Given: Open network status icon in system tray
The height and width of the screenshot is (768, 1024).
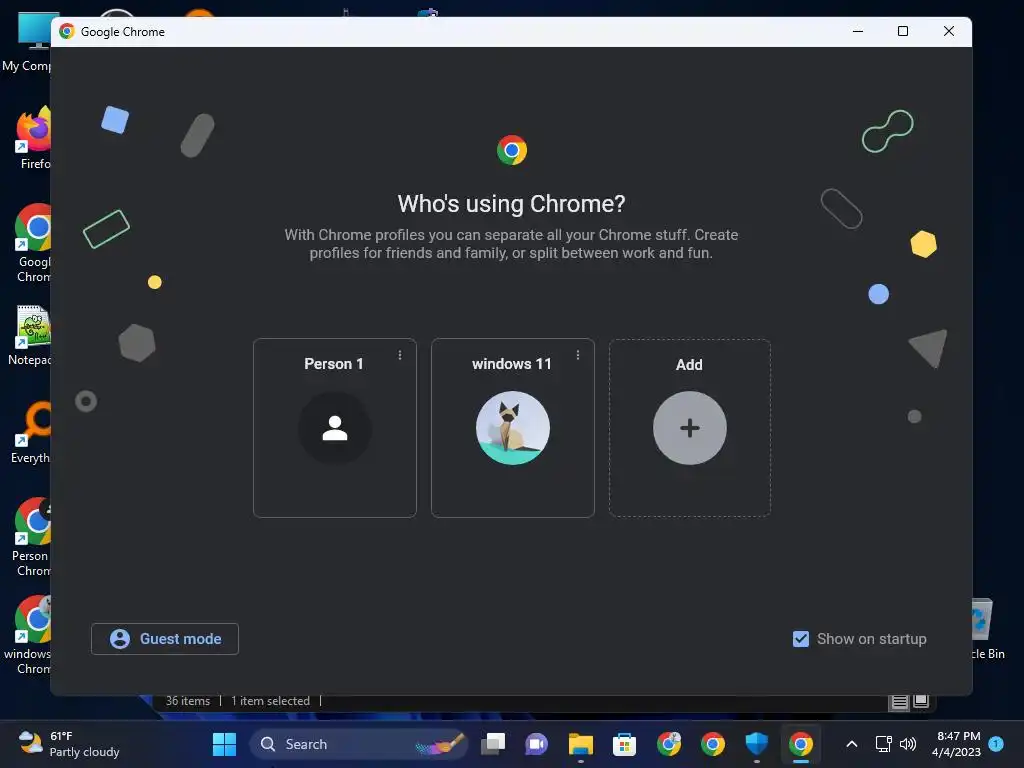Looking at the screenshot, I should coord(884,744).
